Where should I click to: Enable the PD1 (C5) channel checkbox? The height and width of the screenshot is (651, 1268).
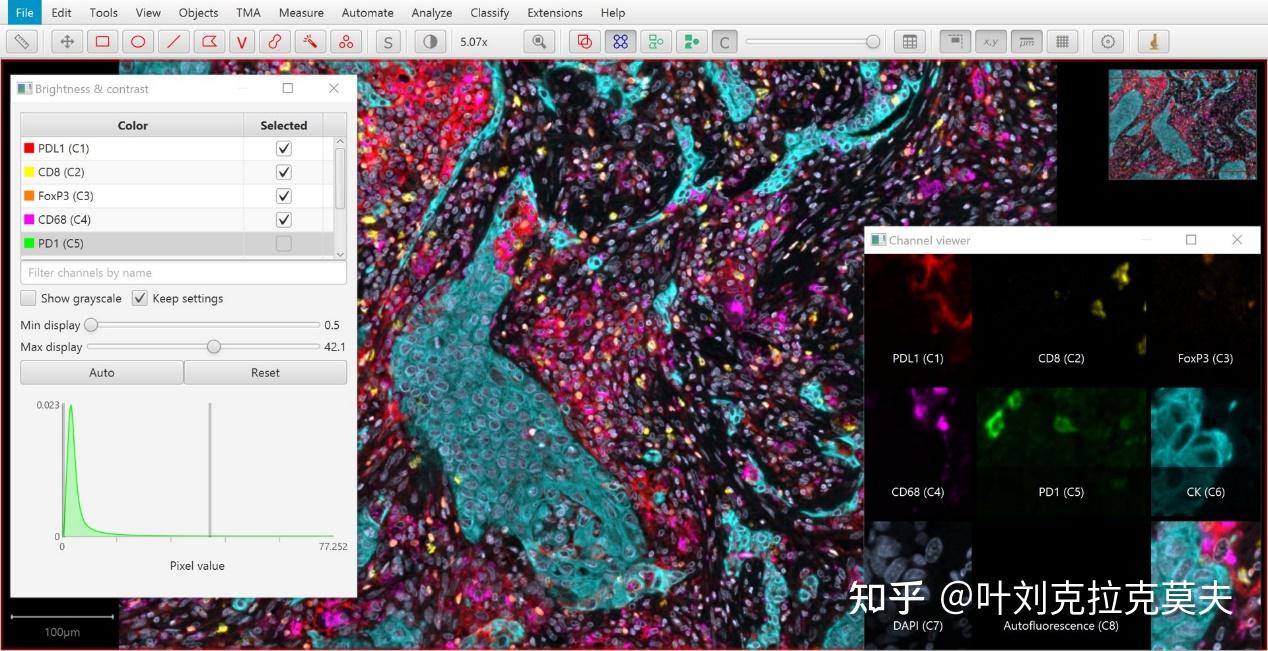coord(283,243)
